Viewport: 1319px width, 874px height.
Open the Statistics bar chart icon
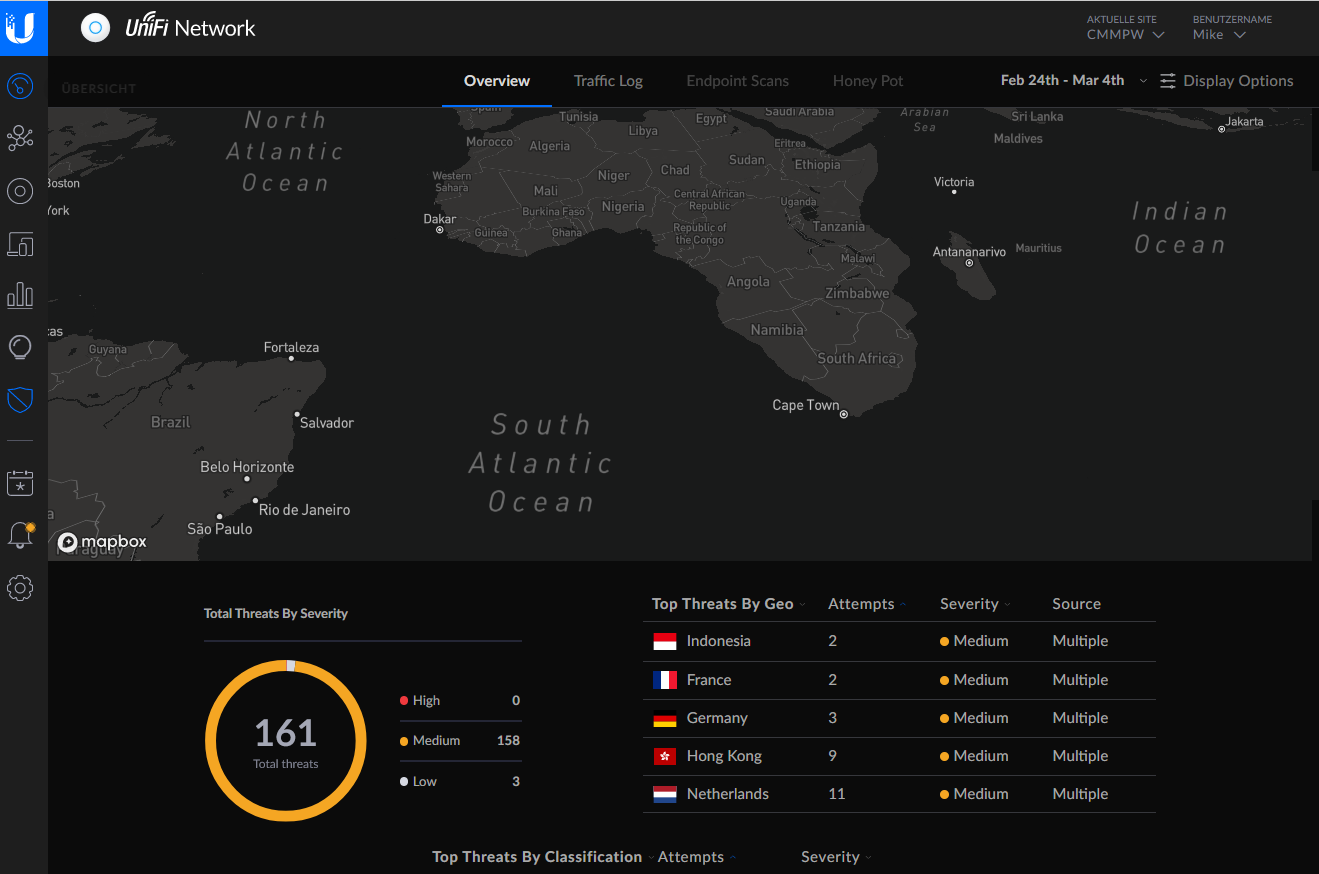pyautogui.click(x=20, y=295)
